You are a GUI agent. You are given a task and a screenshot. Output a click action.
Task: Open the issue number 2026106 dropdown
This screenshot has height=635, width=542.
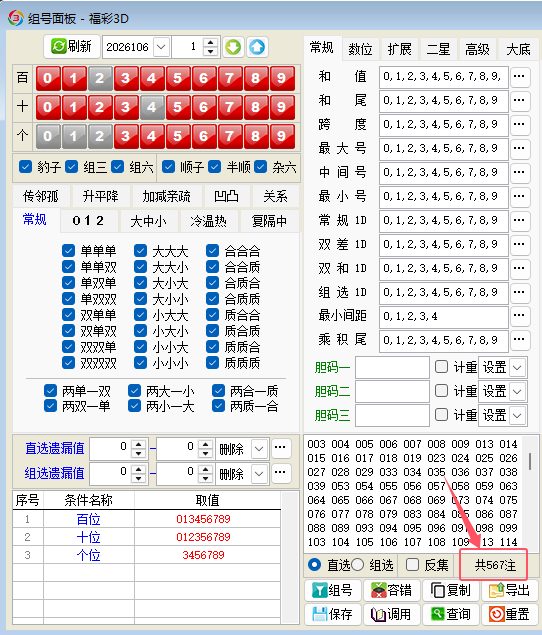161,47
